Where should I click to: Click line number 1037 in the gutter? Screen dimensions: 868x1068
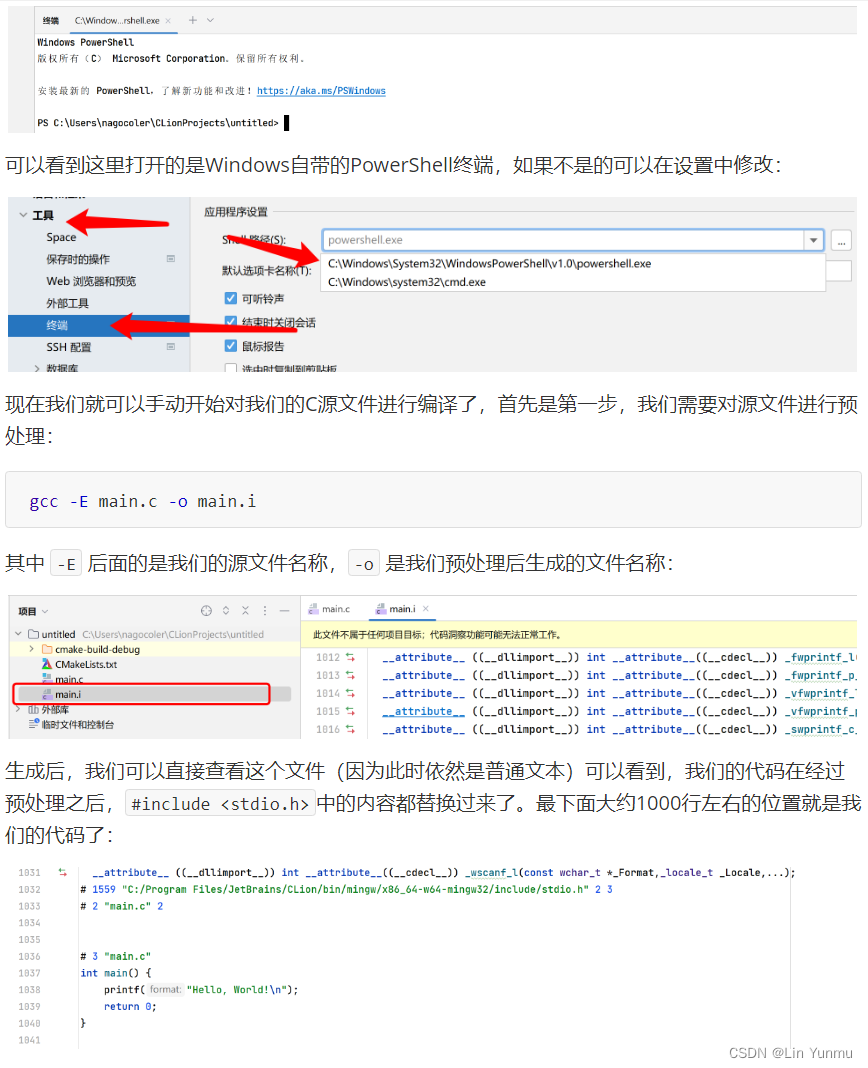[29, 973]
